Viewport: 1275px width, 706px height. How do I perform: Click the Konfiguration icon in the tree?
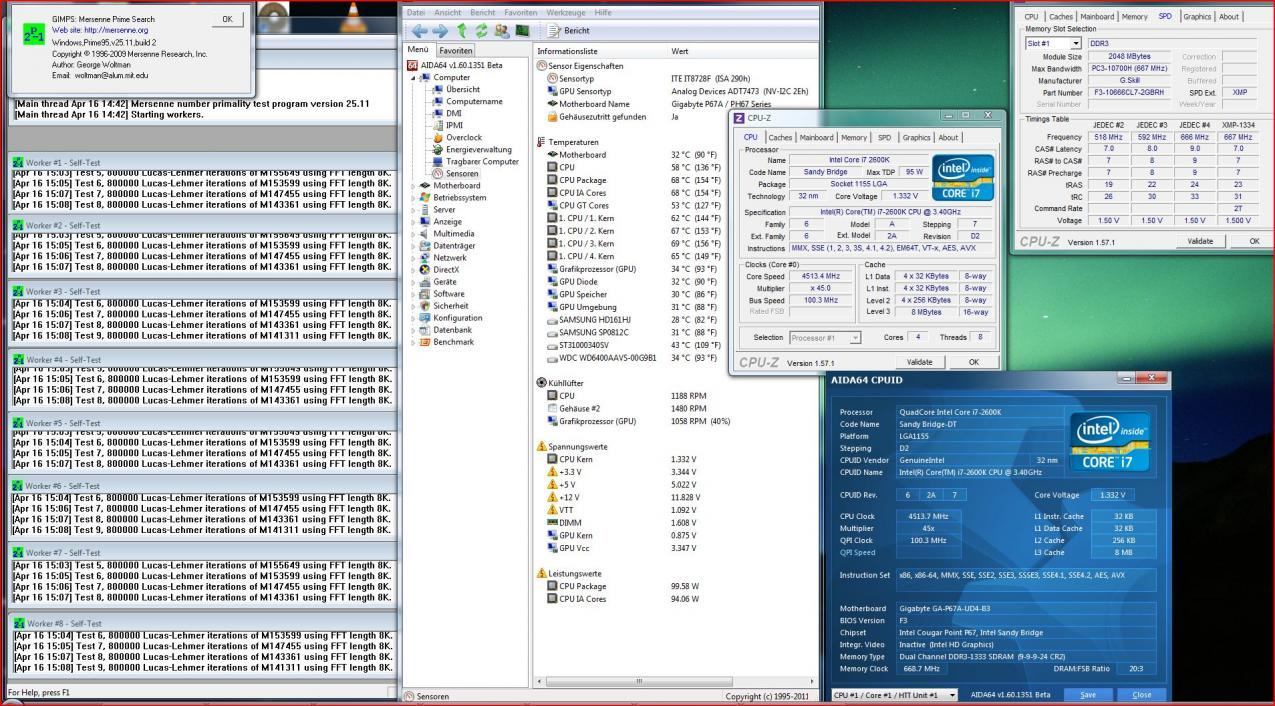pyautogui.click(x=425, y=317)
